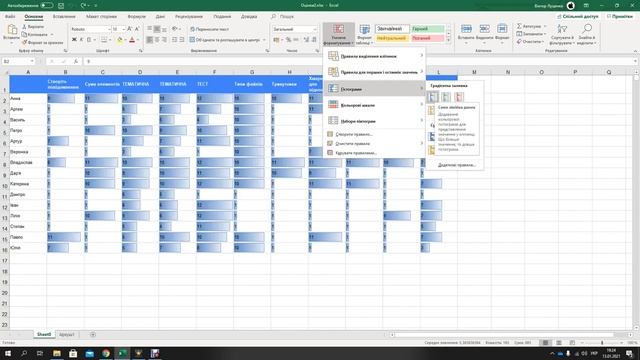Screen dimensions: 640x360
Task: Apply percent style format
Action: (x=288, y=40)
